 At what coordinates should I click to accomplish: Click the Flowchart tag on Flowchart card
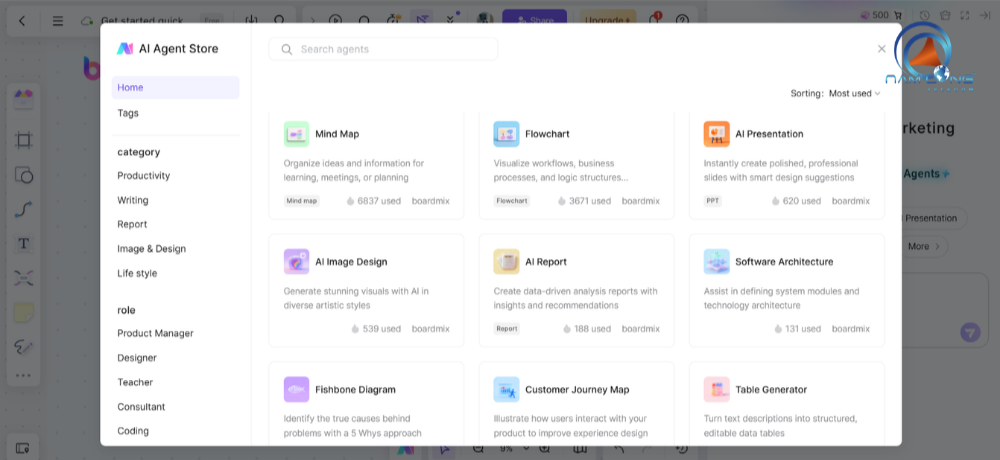(512, 201)
